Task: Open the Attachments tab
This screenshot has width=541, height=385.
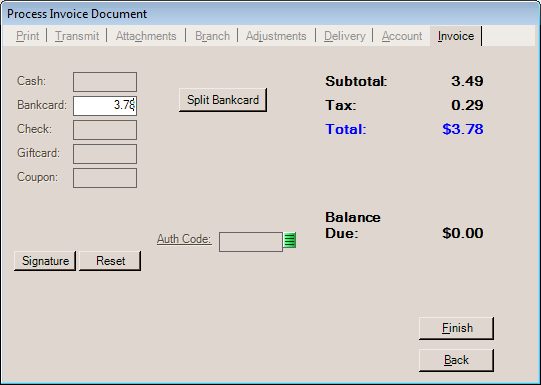Action: click(146, 36)
